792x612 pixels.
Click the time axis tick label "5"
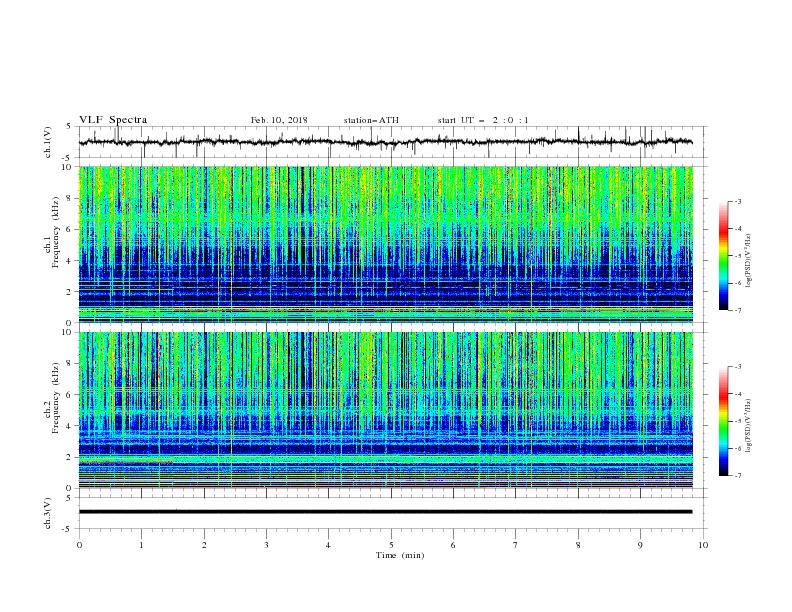(x=391, y=545)
